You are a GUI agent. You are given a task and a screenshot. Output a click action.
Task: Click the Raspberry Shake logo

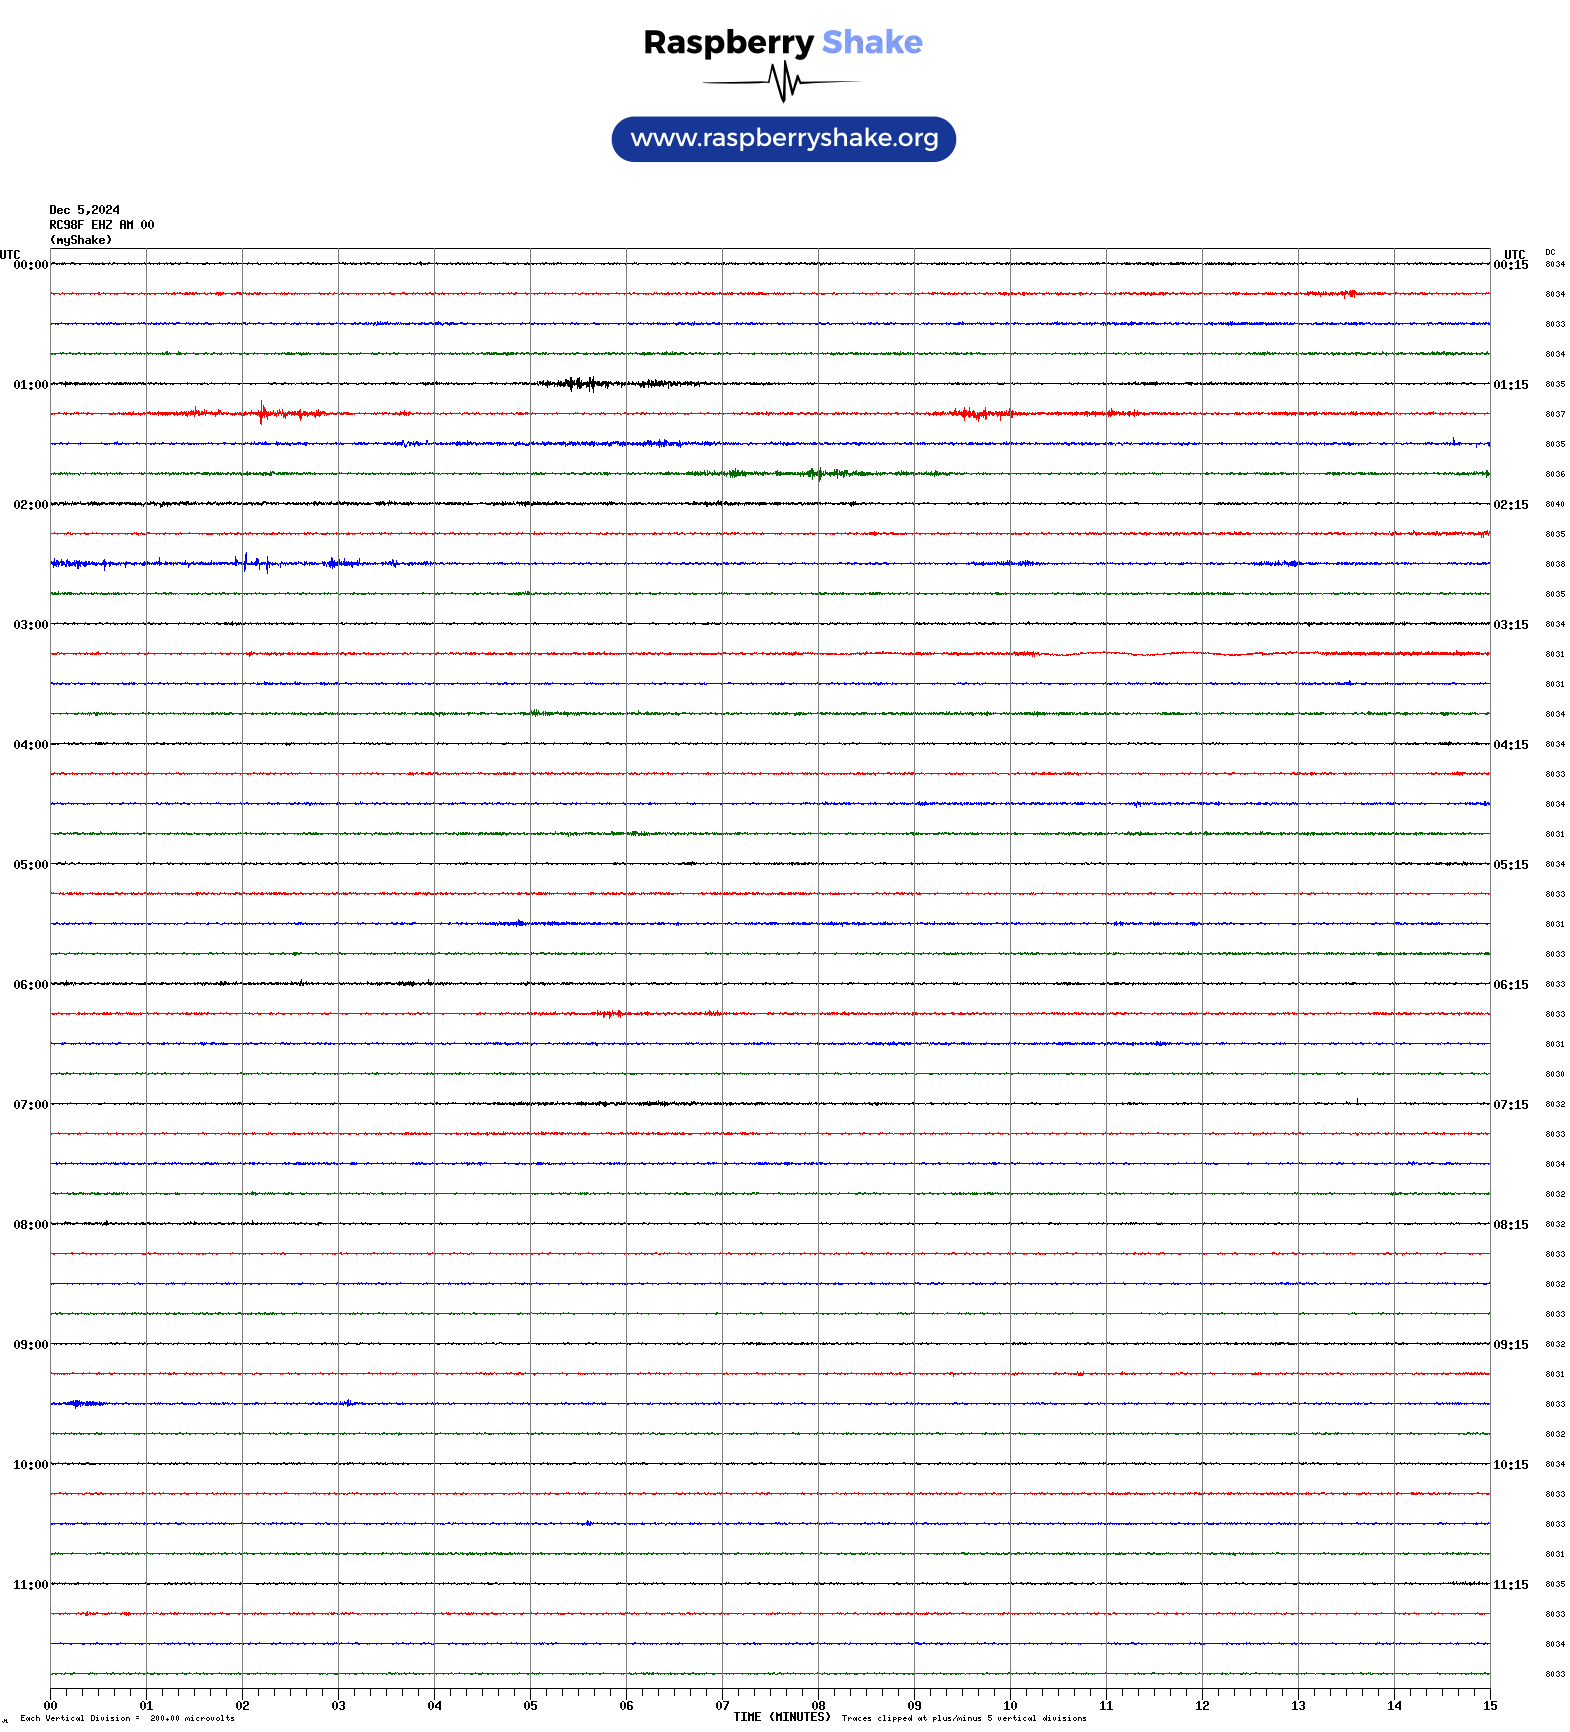(783, 42)
